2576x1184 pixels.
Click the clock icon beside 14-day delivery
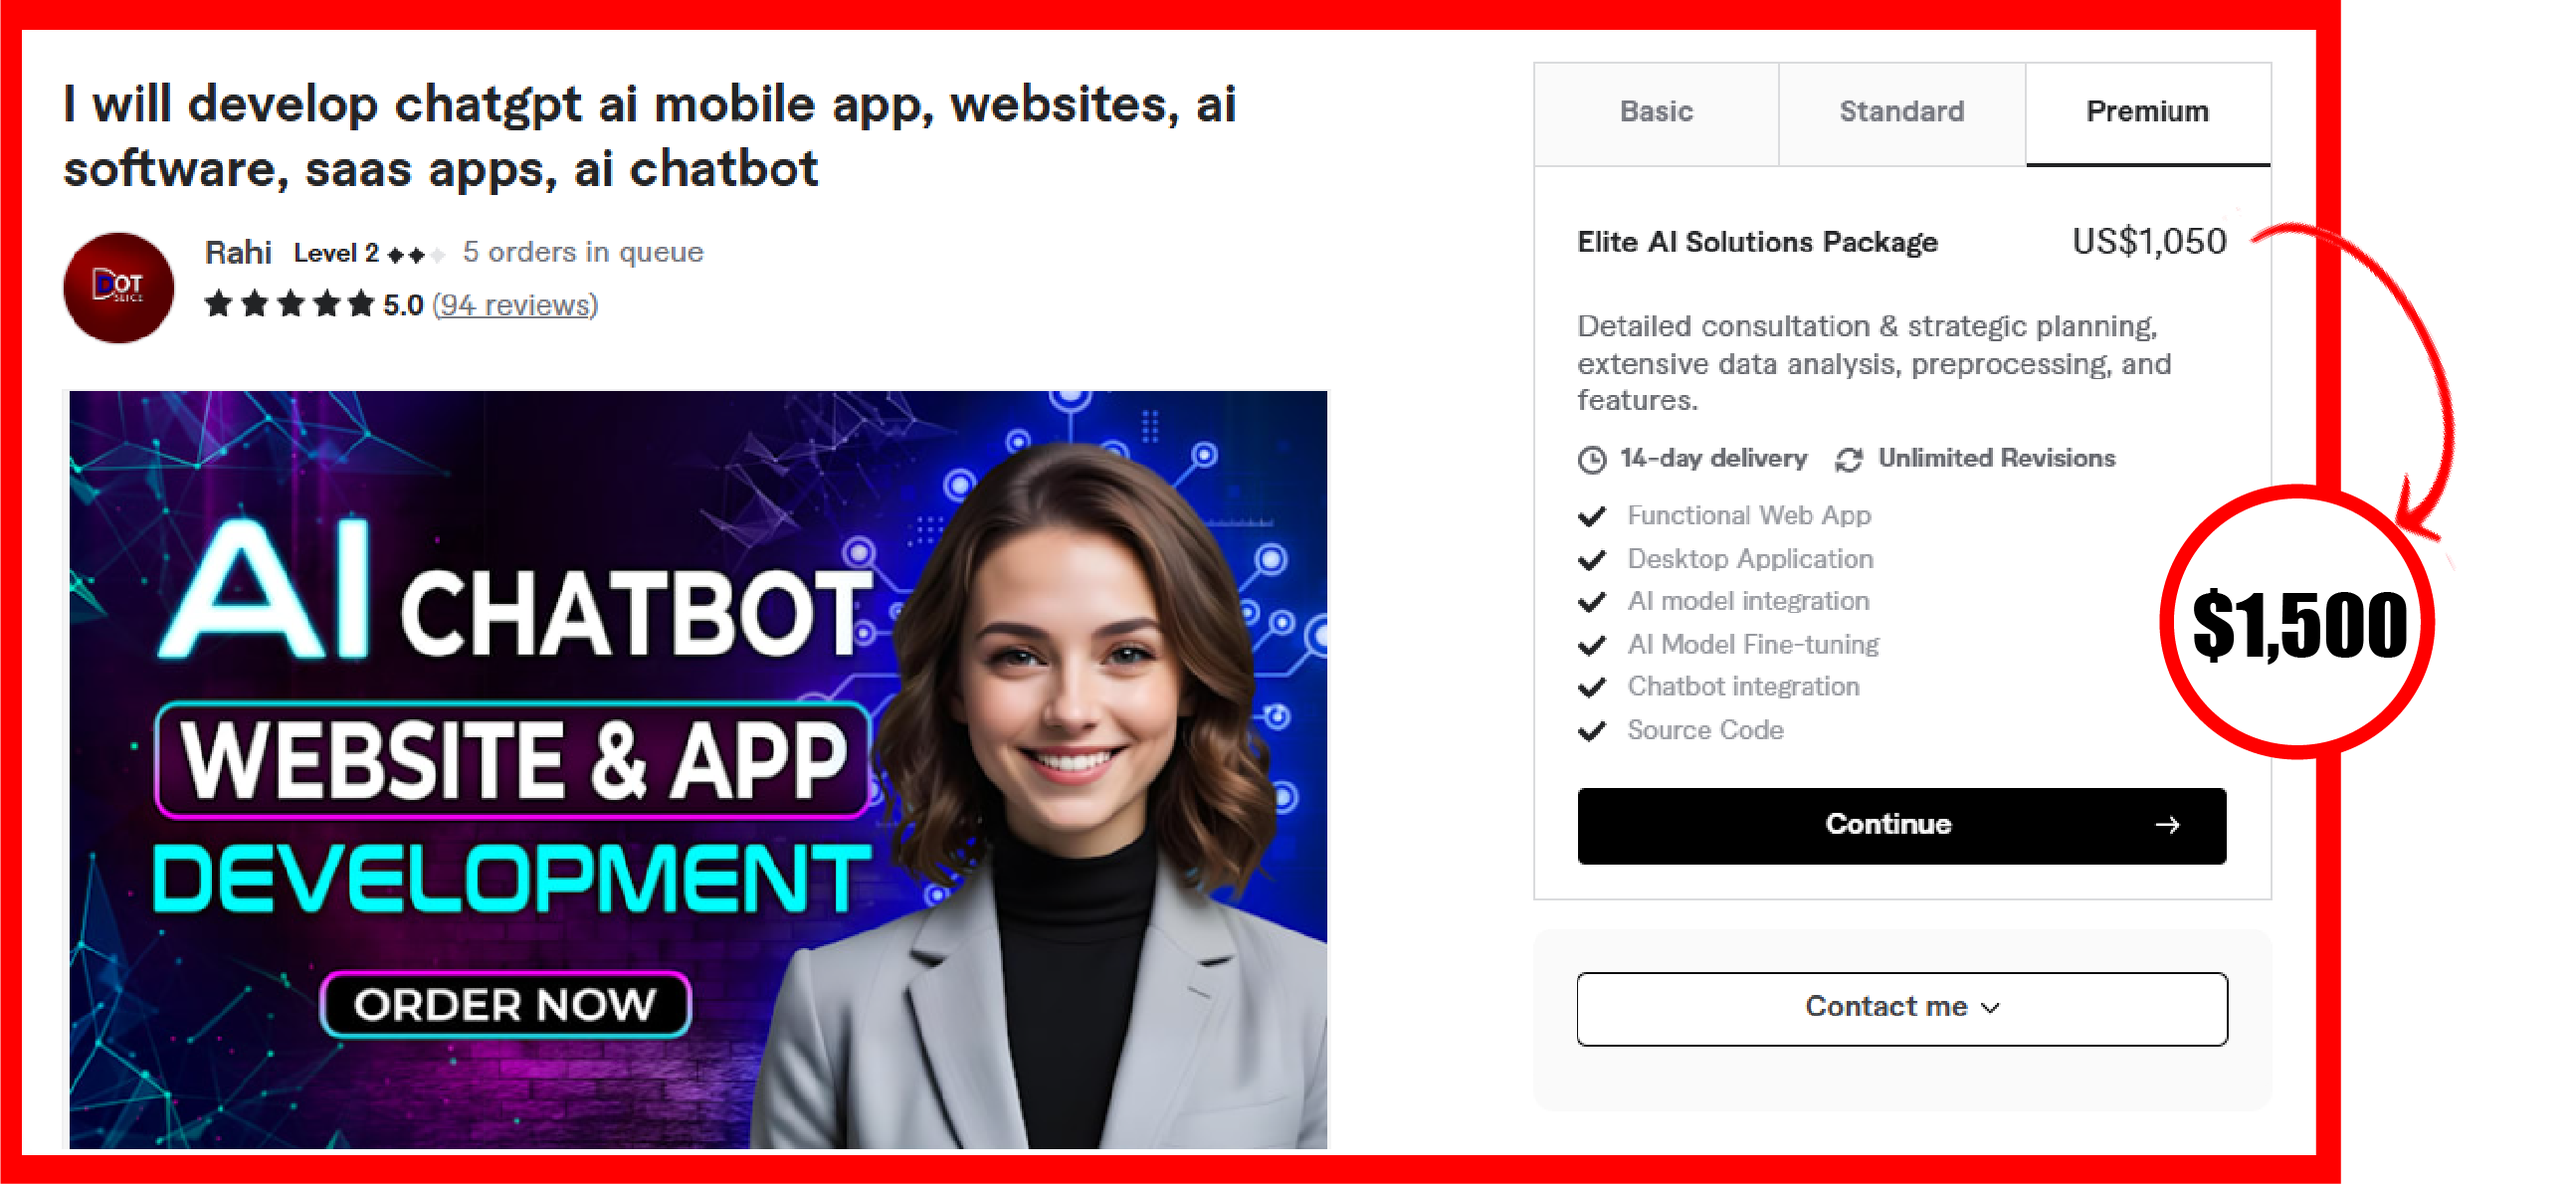tap(1592, 459)
